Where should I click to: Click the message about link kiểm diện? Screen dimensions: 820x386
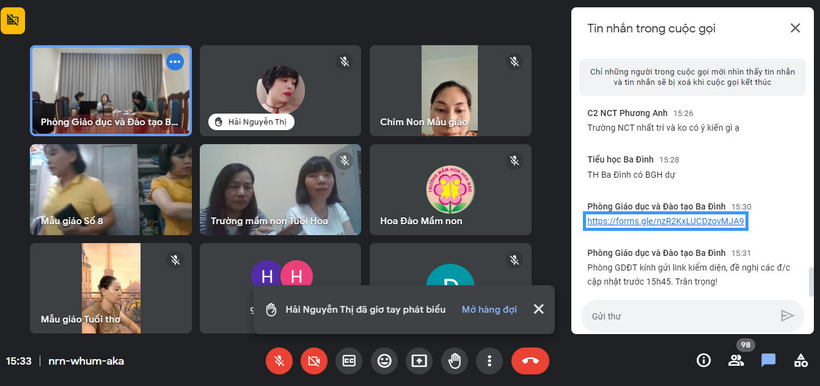689,275
